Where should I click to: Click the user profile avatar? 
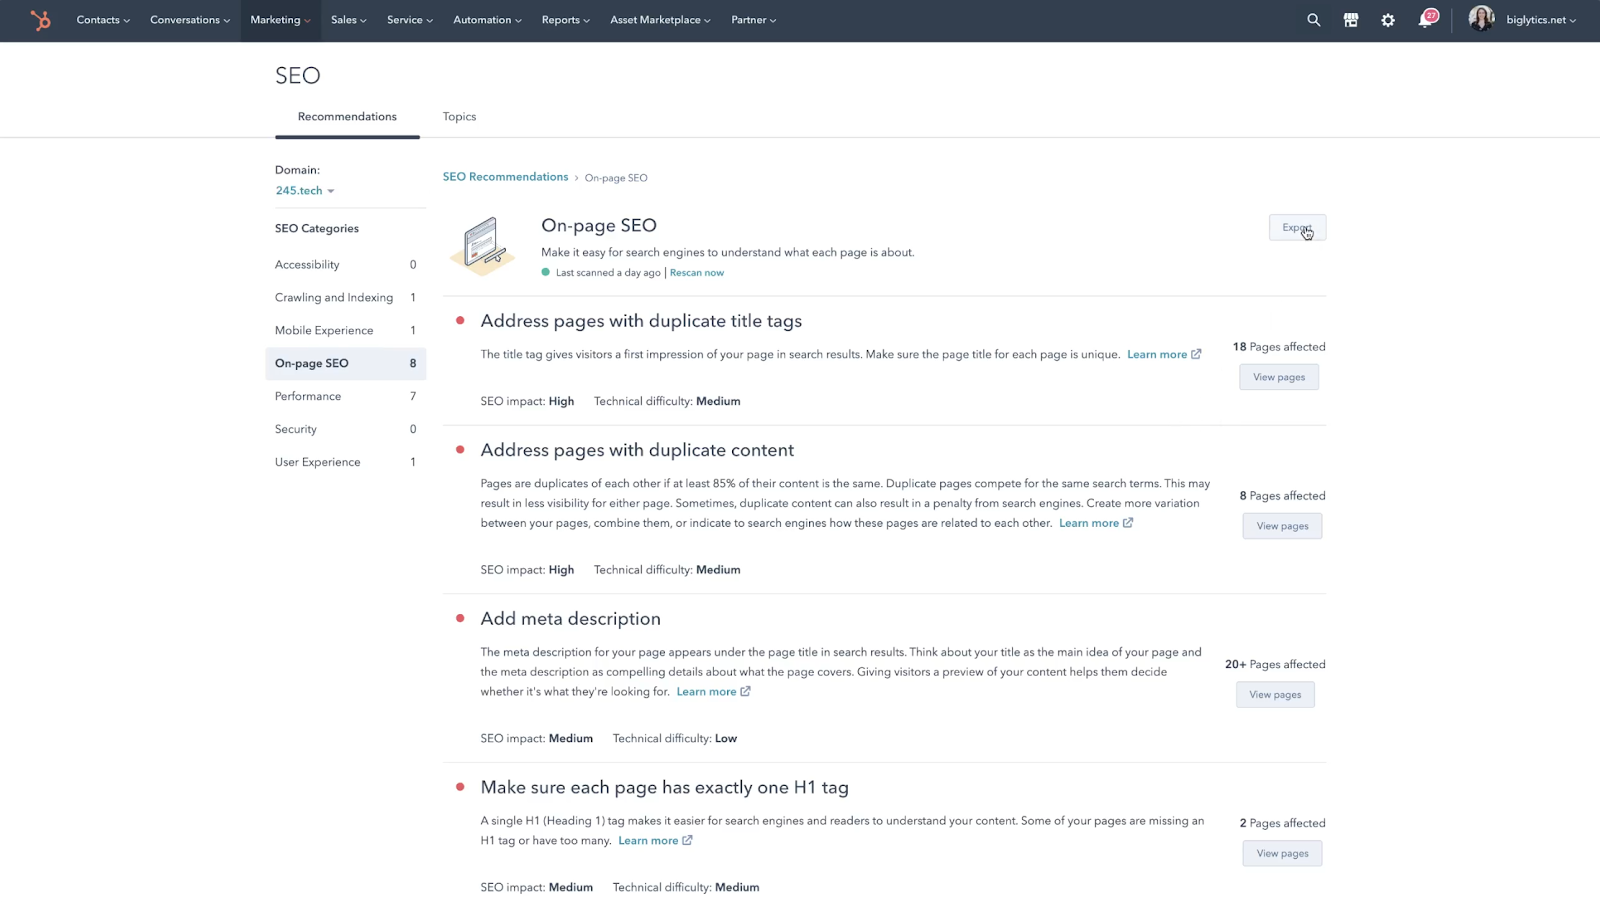click(x=1481, y=19)
